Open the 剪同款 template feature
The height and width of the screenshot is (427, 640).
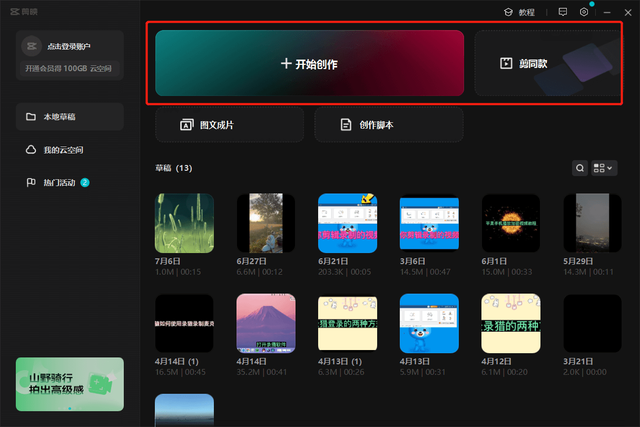548,63
